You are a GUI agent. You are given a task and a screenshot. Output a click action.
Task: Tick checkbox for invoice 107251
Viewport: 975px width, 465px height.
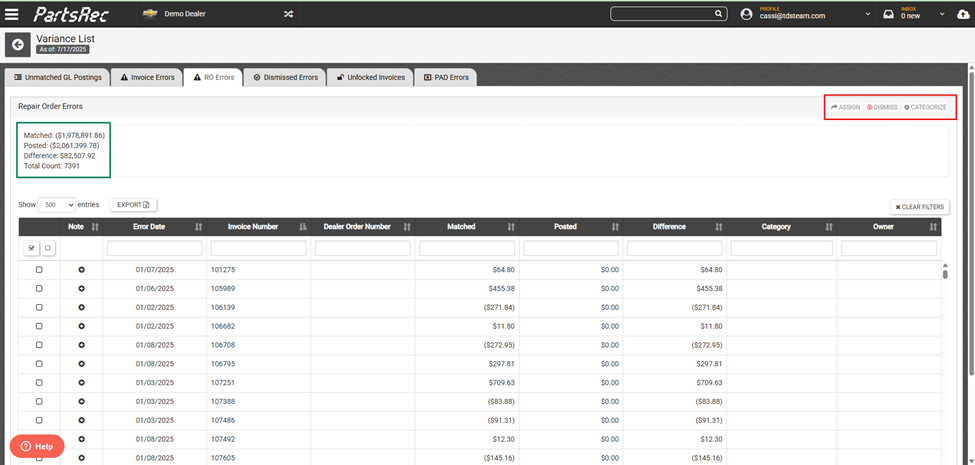[x=39, y=382]
